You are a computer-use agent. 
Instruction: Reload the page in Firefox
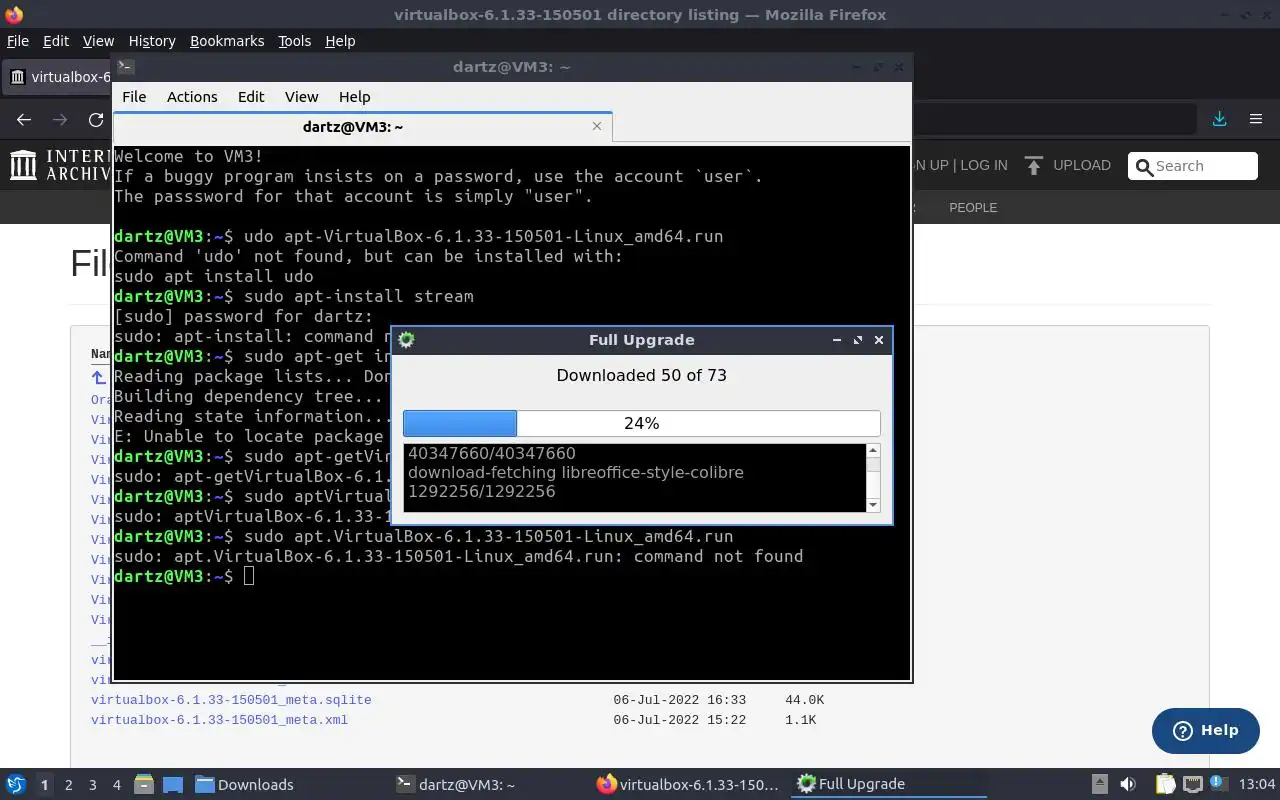(96, 119)
